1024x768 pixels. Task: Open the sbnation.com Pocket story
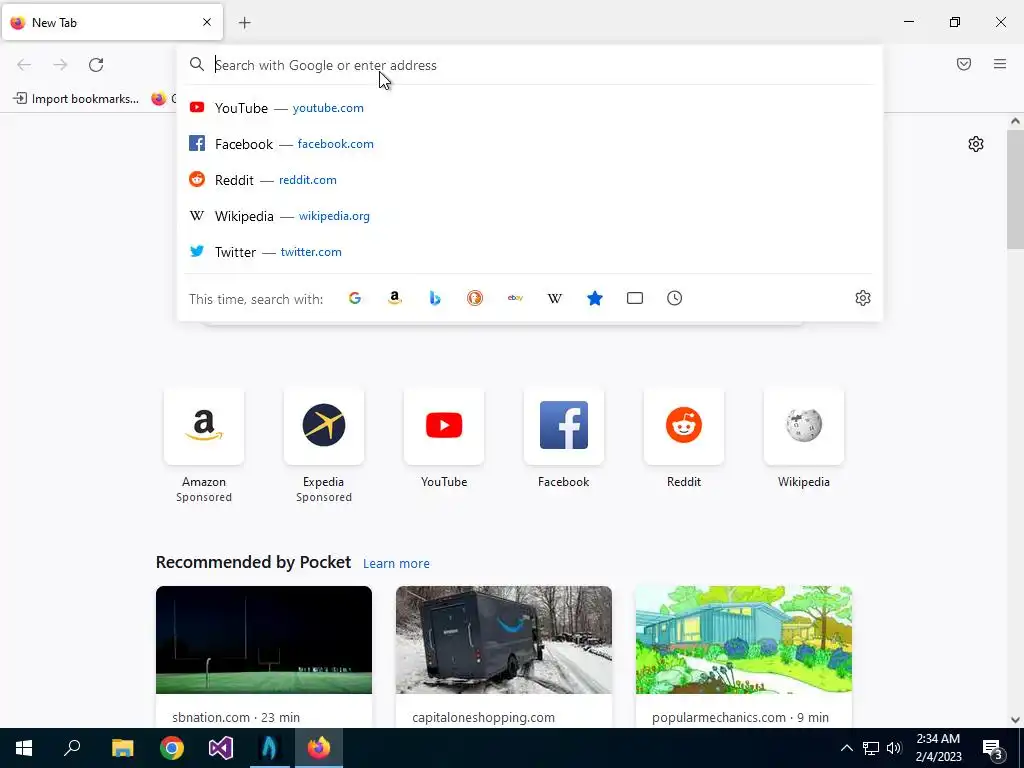coord(264,656)
